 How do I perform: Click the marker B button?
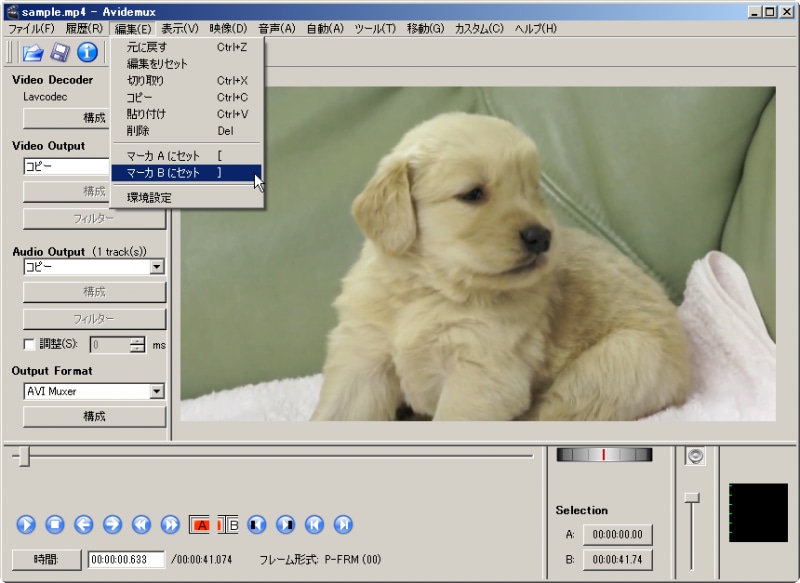click(x=229, y=524)
